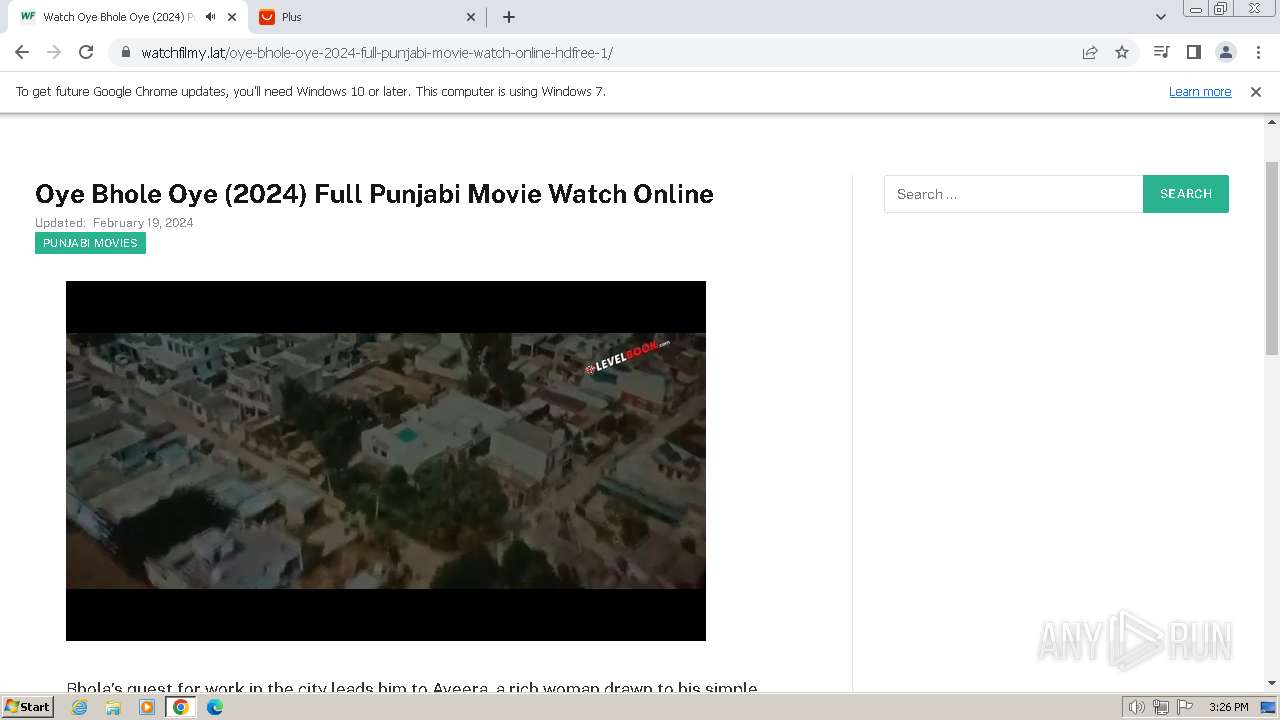The height and width of the screenshot is (720, 1280).
Task: Mute audio on Watch Oye Bhole Oye tab
Action: [210, 17]
